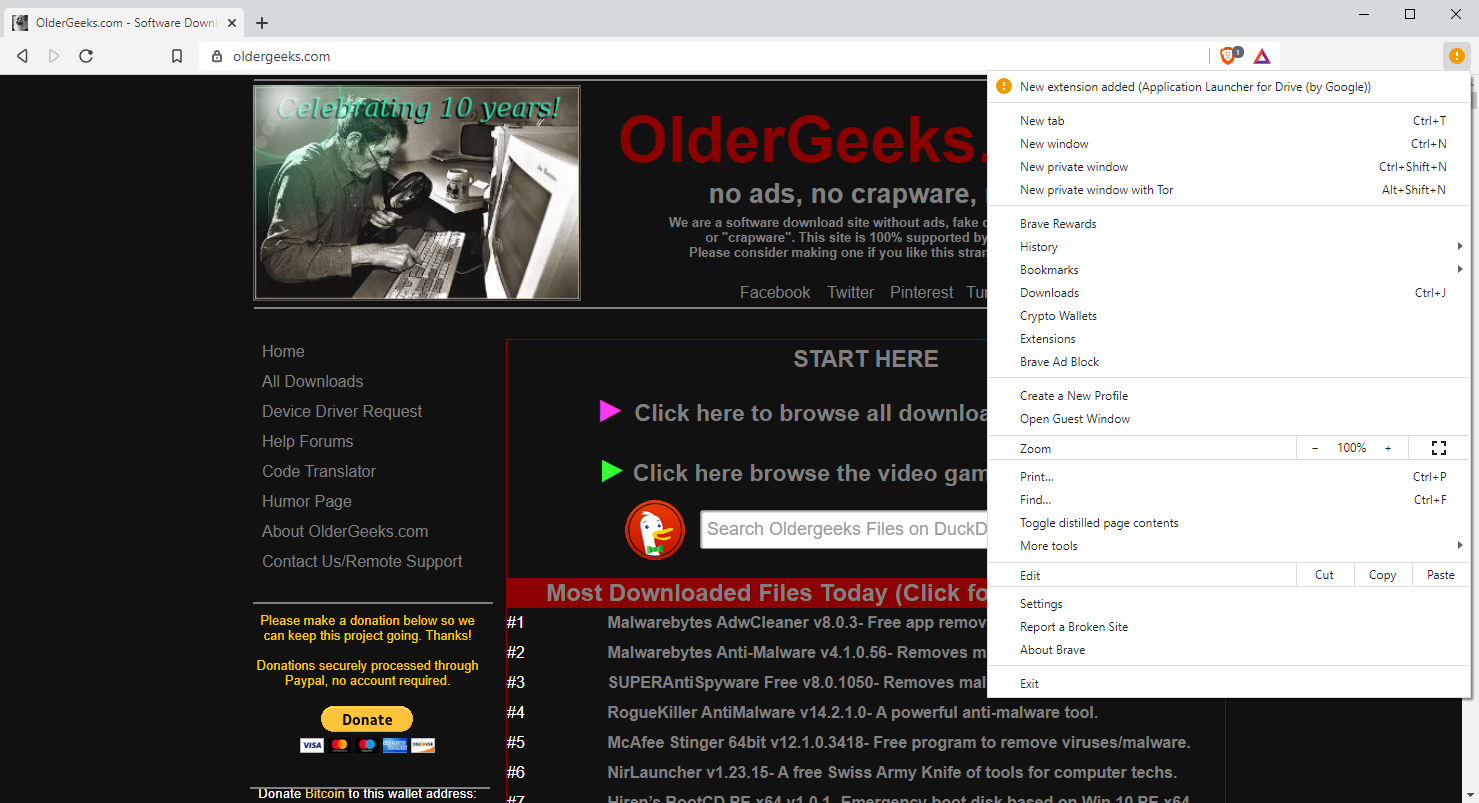
Task: Click the Brave Rewards triangle icon
Action: [x=1262, y=56]
